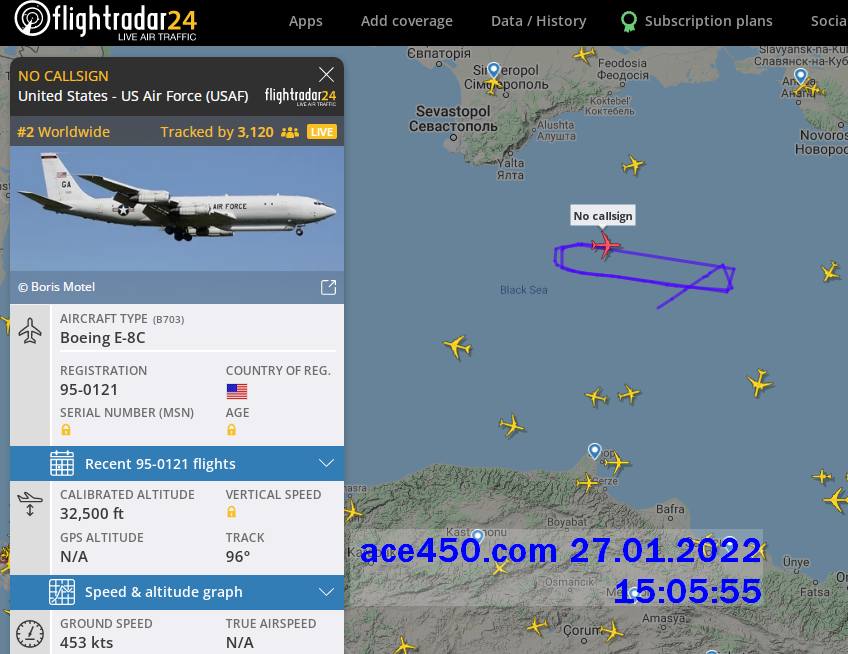Click the Vertical Speed lock icon

(231, 512)
